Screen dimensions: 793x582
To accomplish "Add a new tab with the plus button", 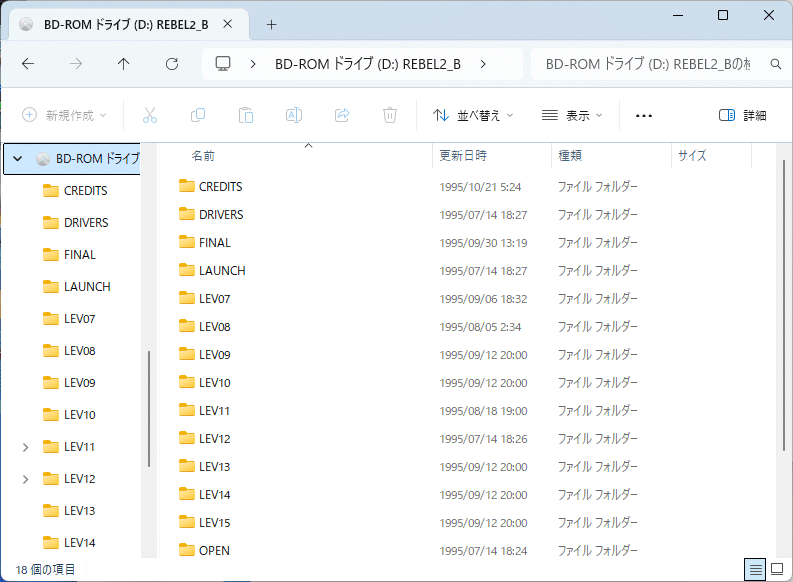I will (x=272, y=24).
